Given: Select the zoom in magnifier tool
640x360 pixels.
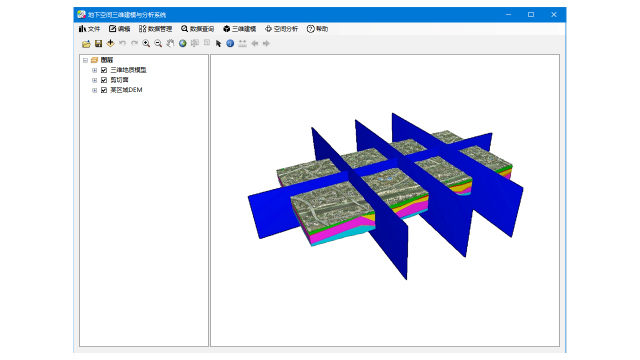Looking at the screenshot, I should 146,43.
